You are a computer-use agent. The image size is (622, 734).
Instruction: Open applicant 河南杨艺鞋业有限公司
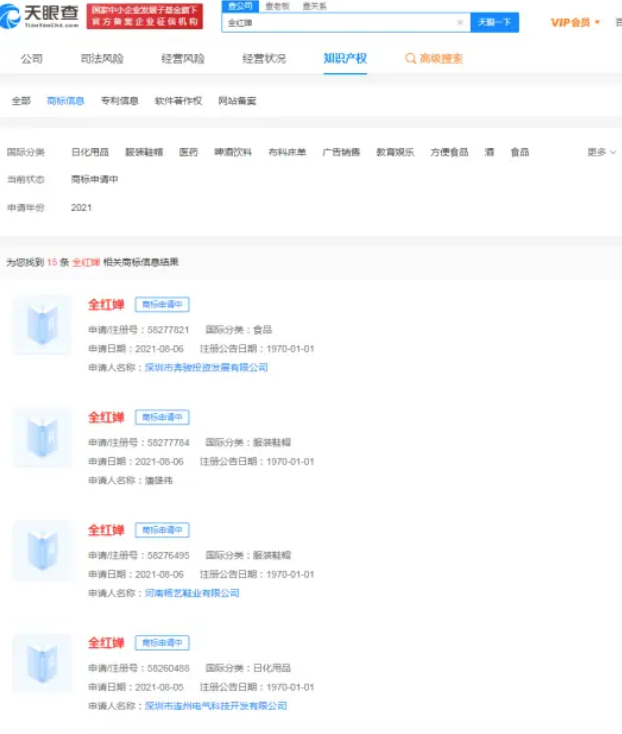[192, 594]
